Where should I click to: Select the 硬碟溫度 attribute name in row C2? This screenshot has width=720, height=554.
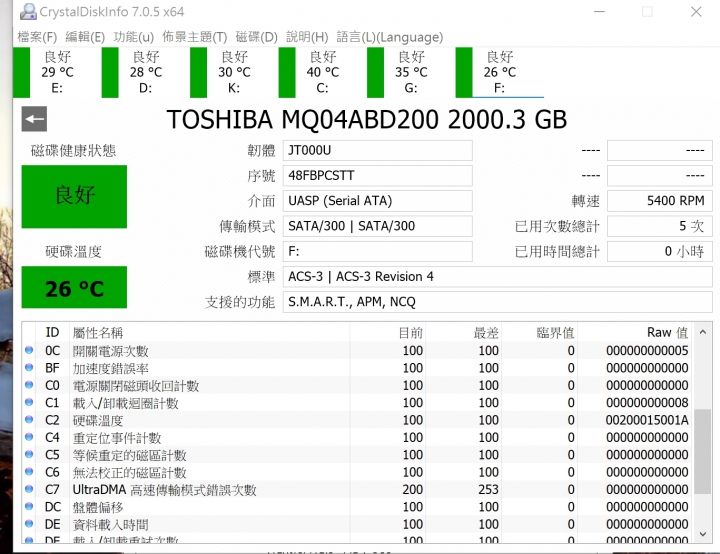[x=98, y=420]
